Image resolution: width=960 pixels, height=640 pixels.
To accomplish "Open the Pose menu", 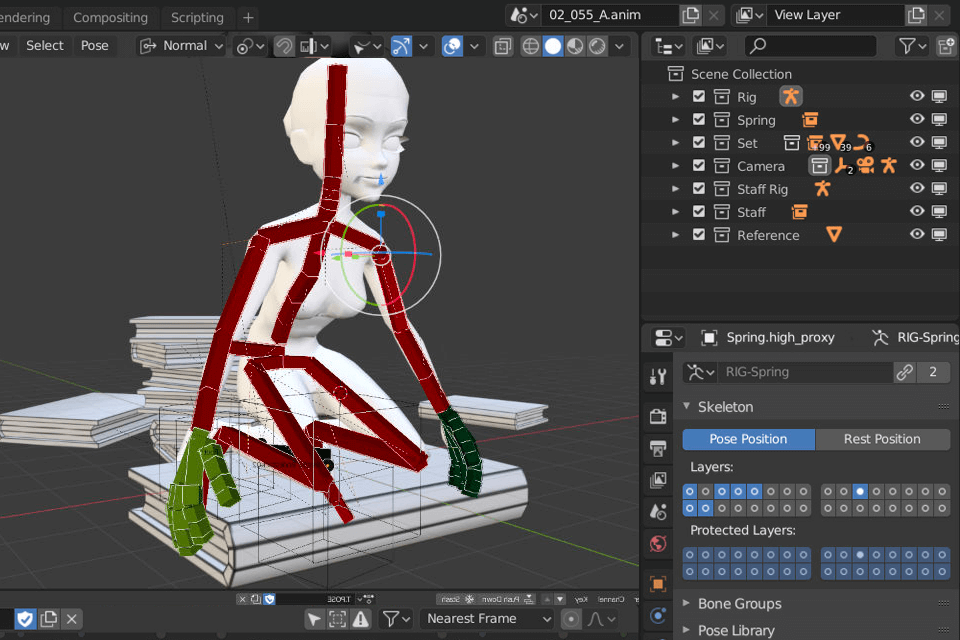I will [95, 46].
